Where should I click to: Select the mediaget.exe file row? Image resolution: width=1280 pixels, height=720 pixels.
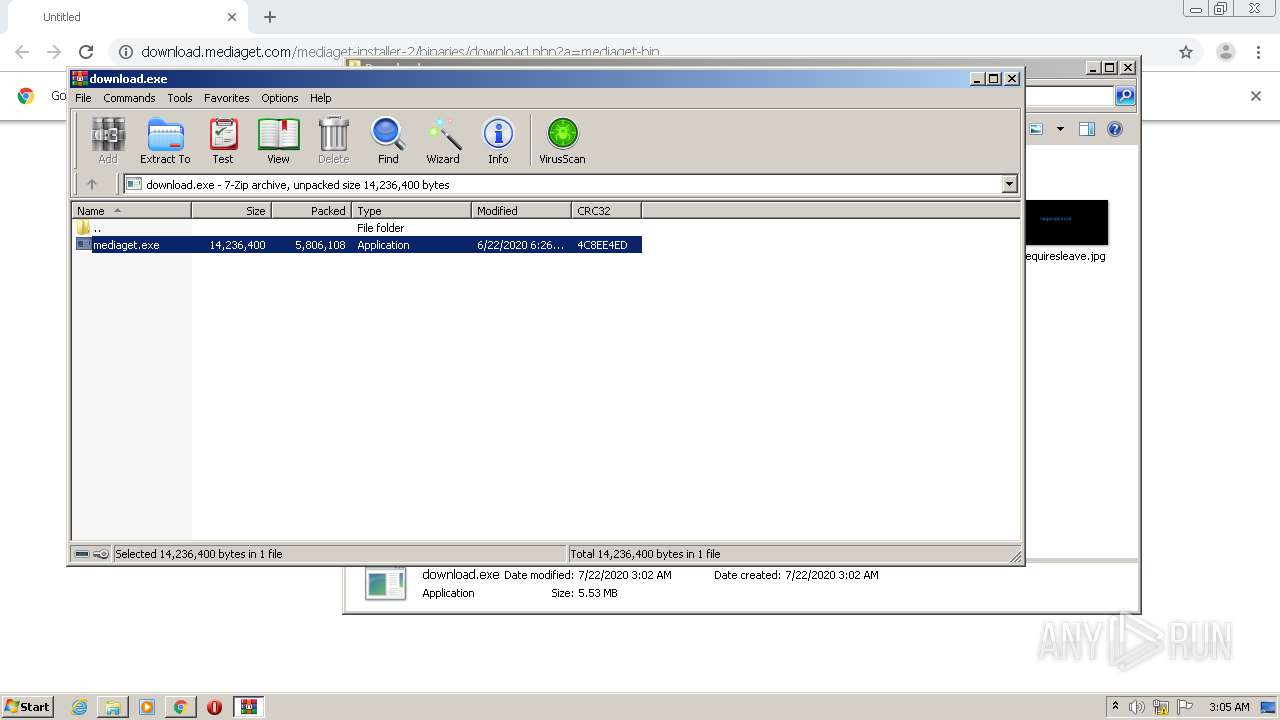[358, 245]
